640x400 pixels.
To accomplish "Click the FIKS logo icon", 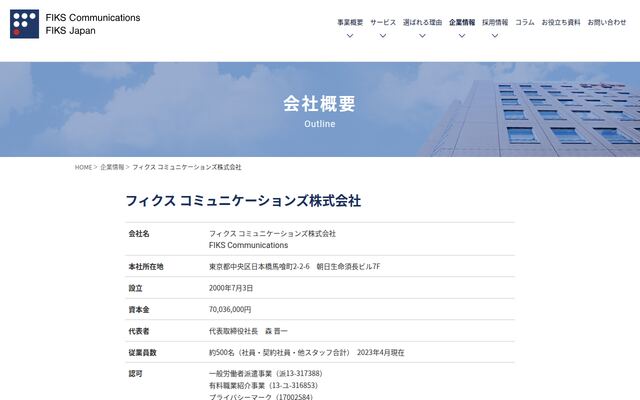I will (x=24, y=24).
